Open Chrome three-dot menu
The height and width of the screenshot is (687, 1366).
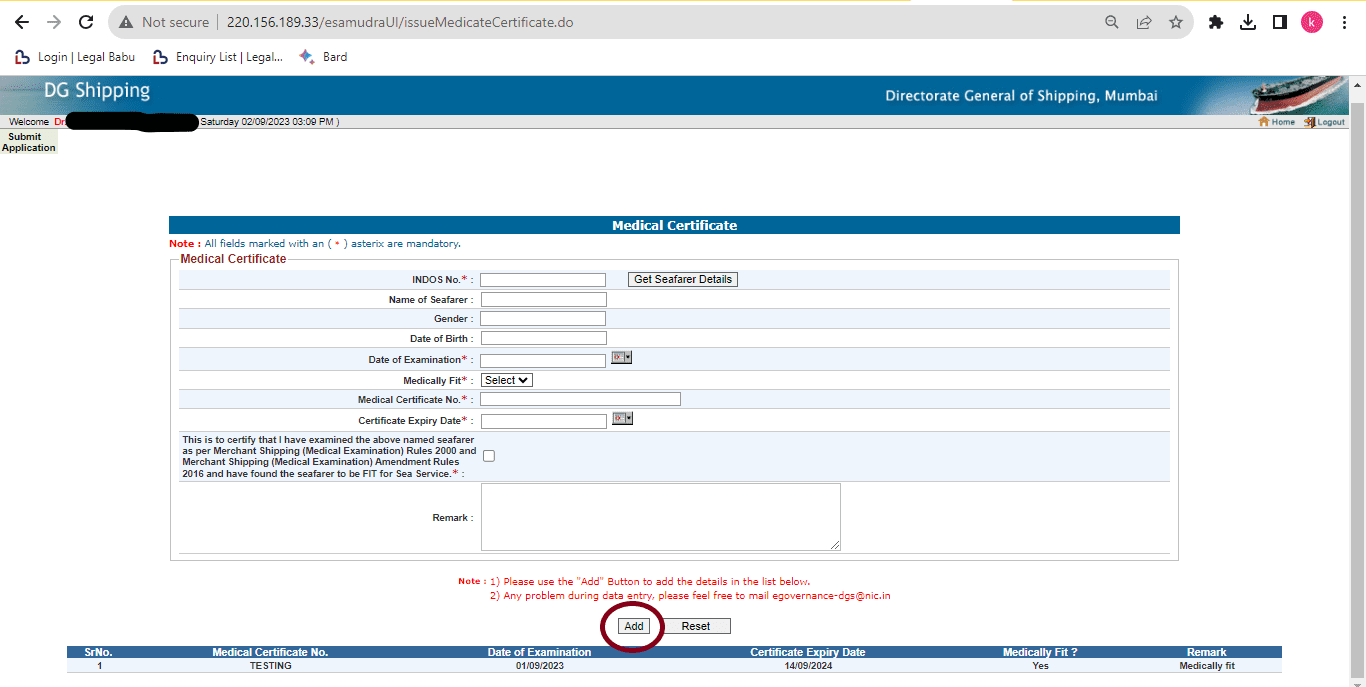pos(1344,22)
